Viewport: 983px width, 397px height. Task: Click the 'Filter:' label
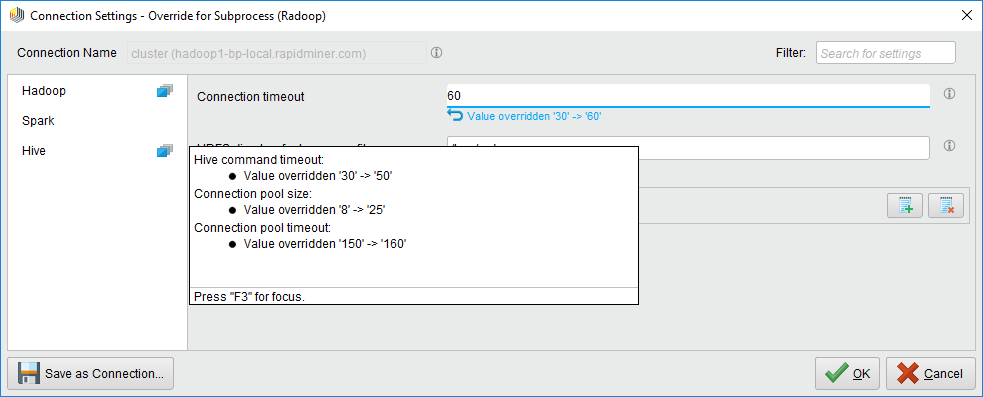(791, 53)
